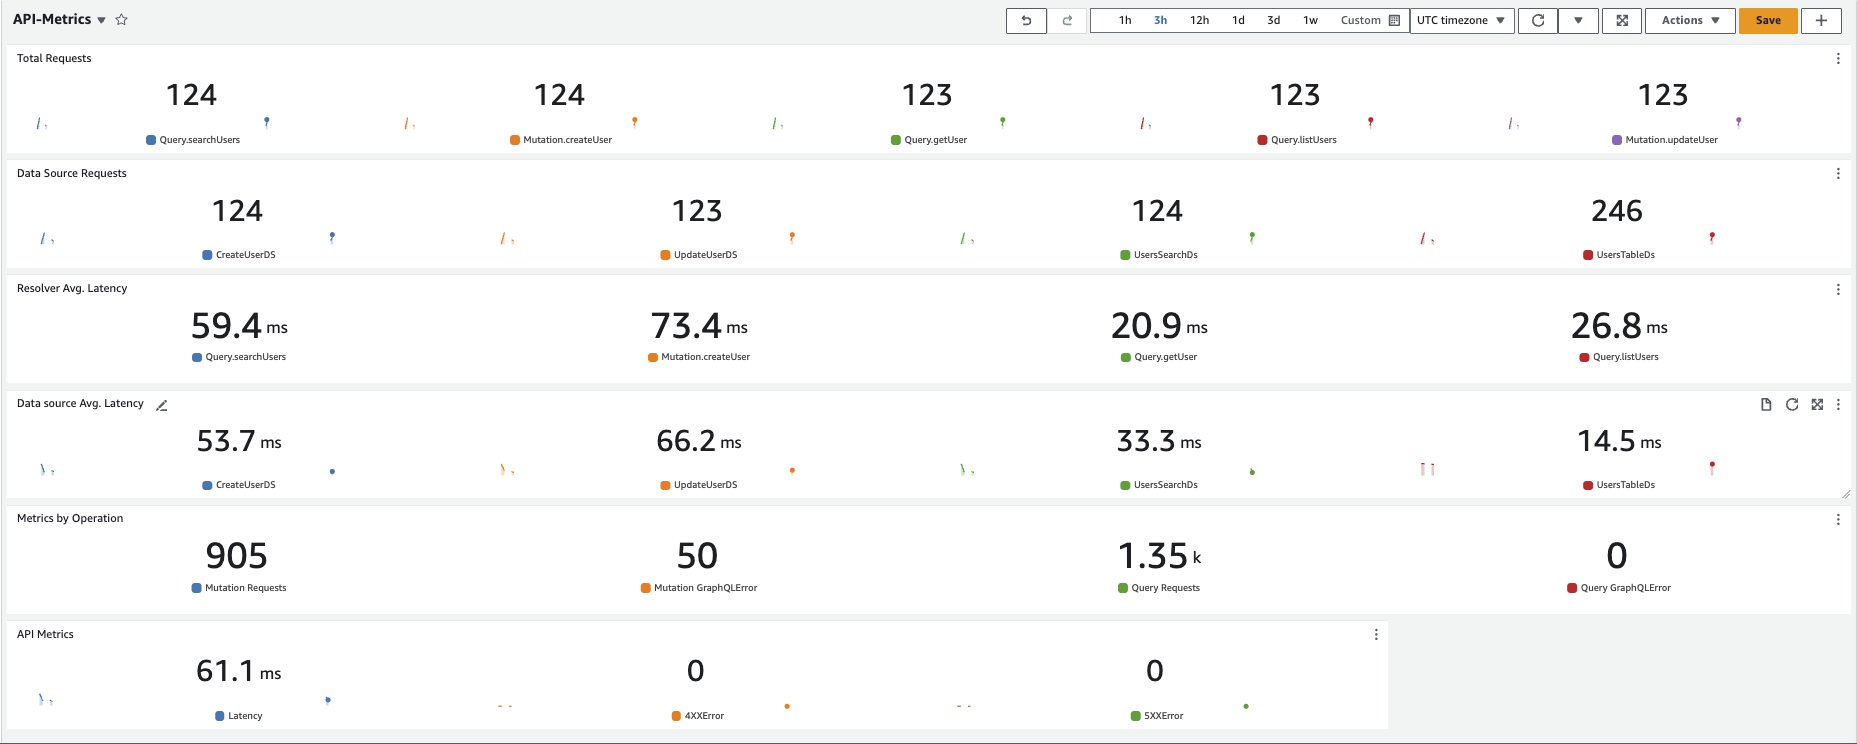Screen dimensions: 1857x744
Task: Switch time range to 1w
Action: click(x=1310, y=21)
